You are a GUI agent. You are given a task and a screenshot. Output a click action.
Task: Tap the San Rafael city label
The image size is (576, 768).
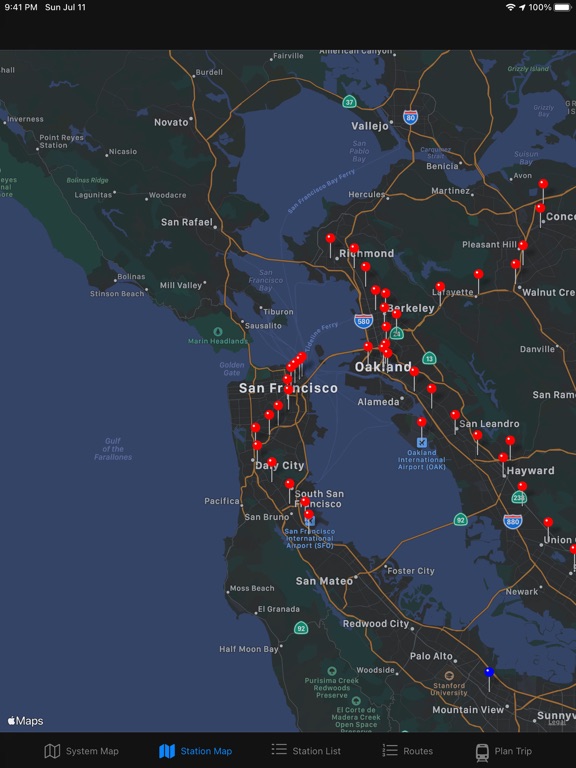click(x=187, y=222)
